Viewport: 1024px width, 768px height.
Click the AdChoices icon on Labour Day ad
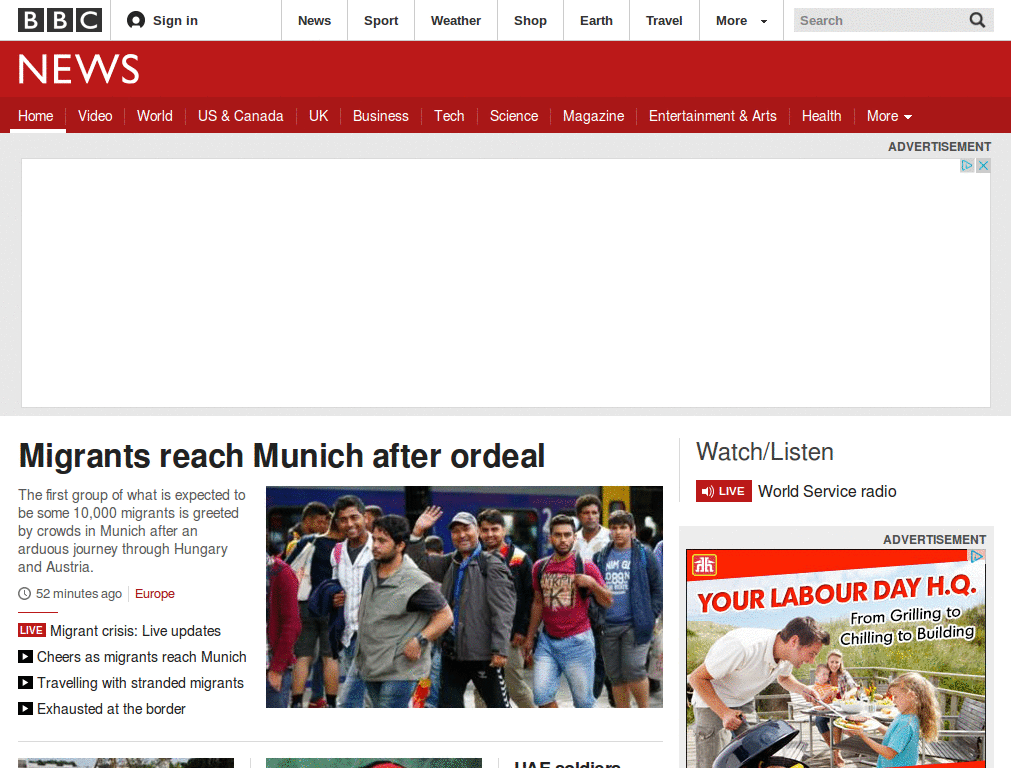pos(976,556)
